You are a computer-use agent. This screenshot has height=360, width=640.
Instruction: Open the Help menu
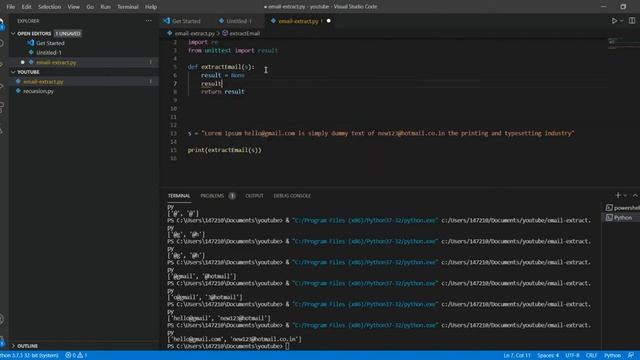click(x=151, y=7)
